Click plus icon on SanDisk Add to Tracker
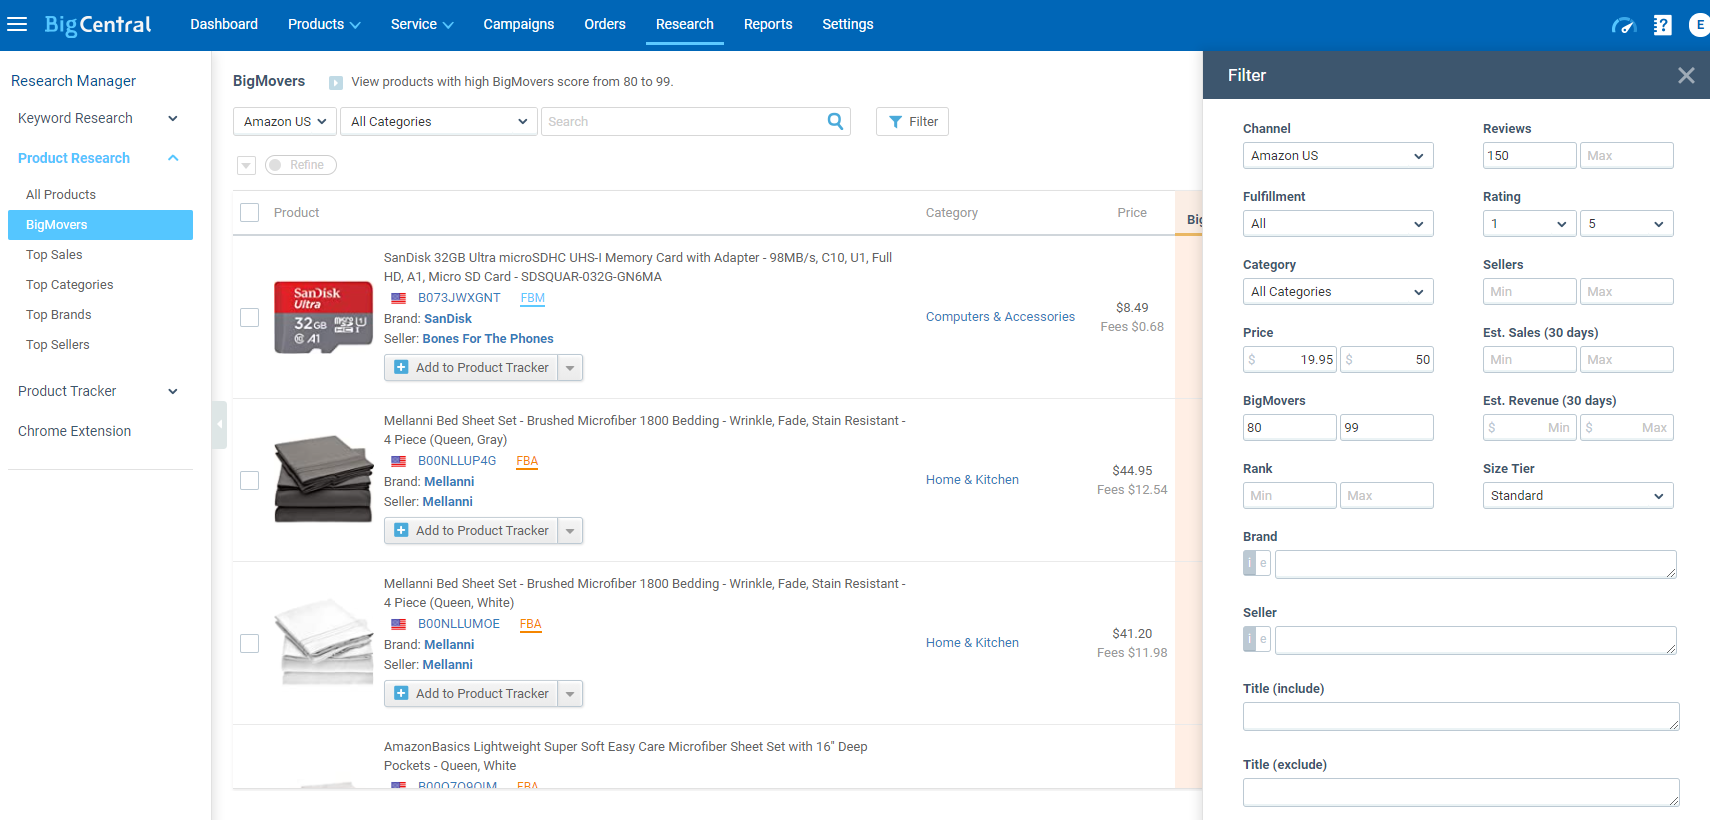This screenshot has height=820, width=1710. coord(401,367)
